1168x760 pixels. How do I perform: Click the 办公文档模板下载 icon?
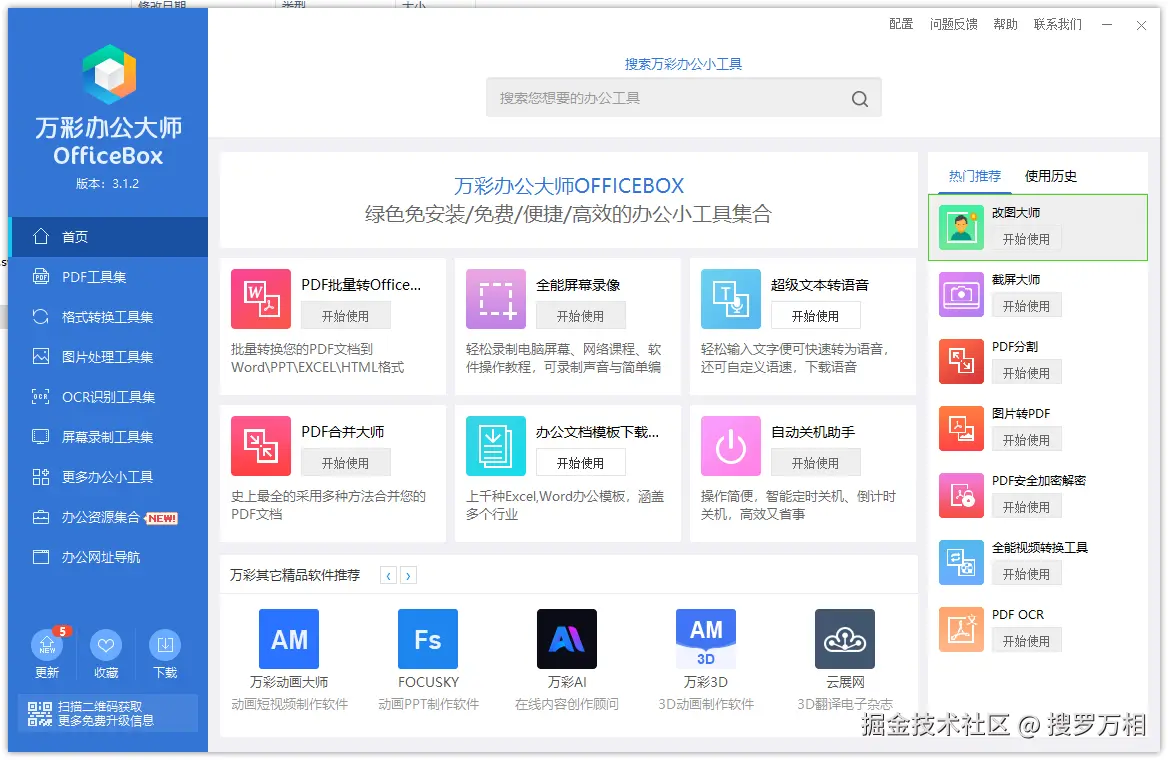pyautogui.click(x=496, y=446)
